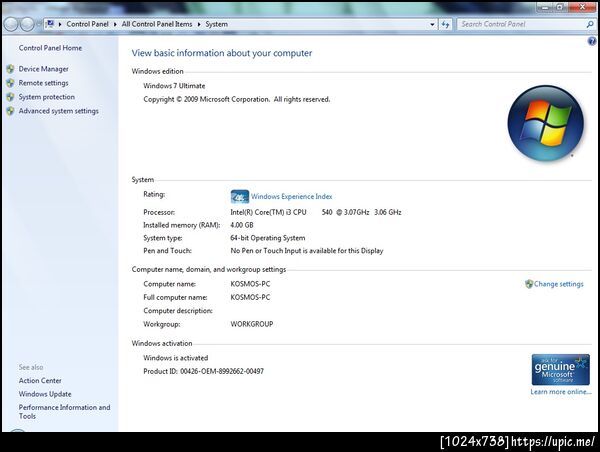Select System breadcrumb segment

coord(217,24)
